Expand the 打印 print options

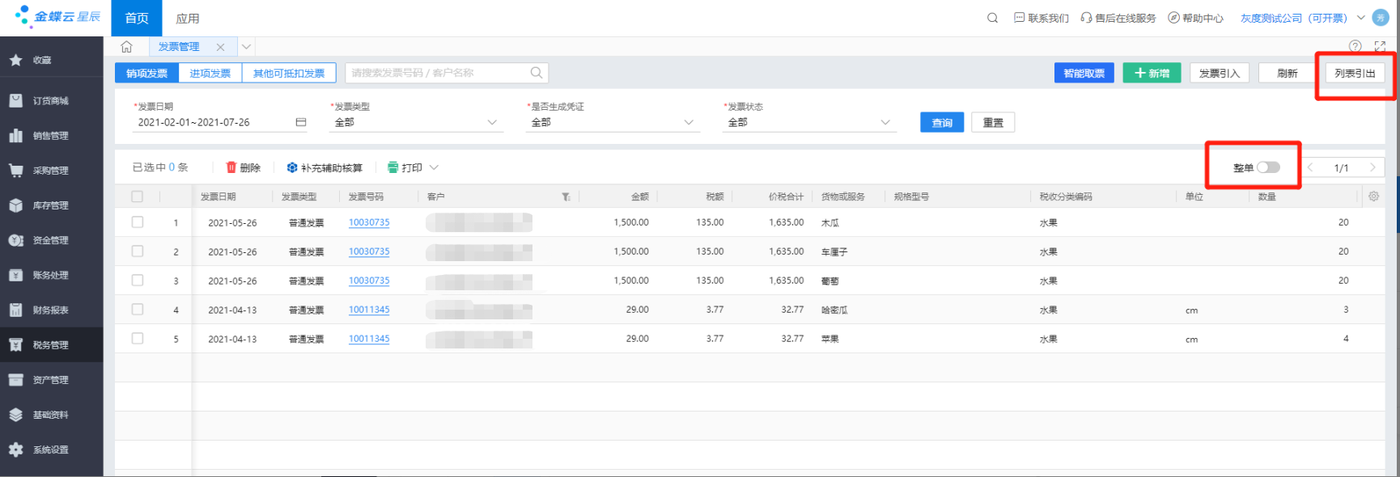pos(434,168)
